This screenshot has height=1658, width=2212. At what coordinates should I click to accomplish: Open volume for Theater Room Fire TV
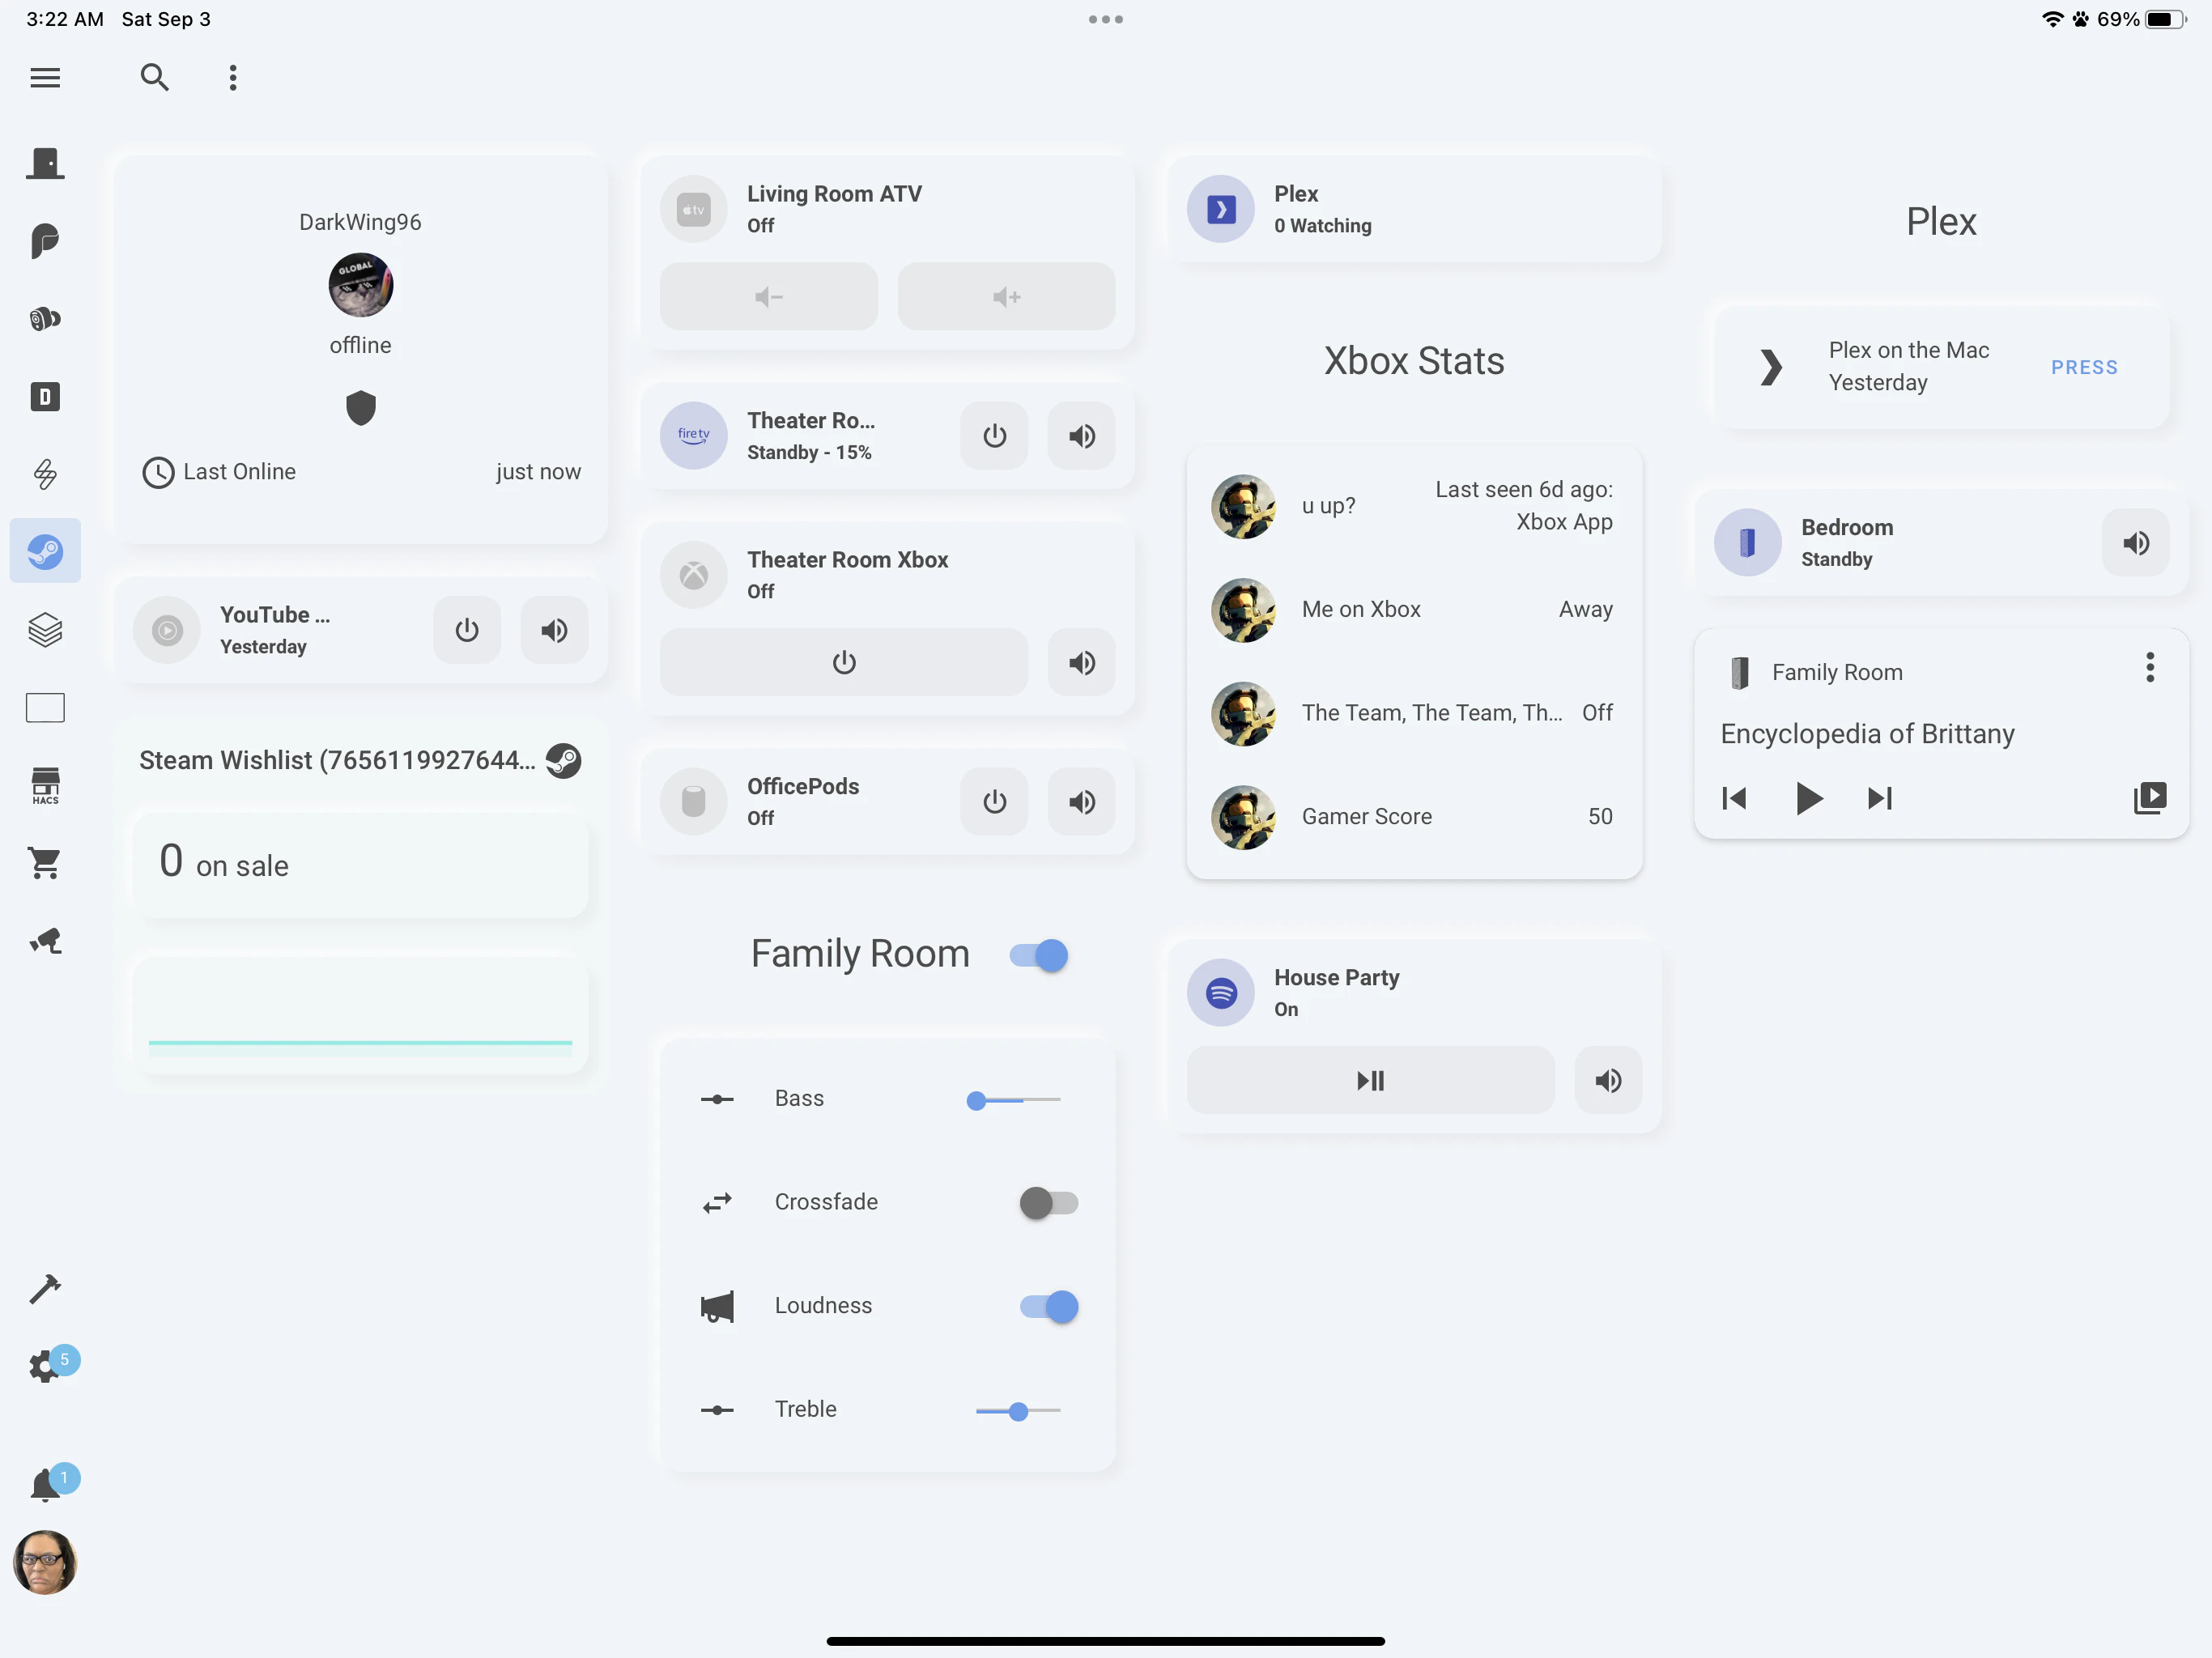(x=1082, y=436)
